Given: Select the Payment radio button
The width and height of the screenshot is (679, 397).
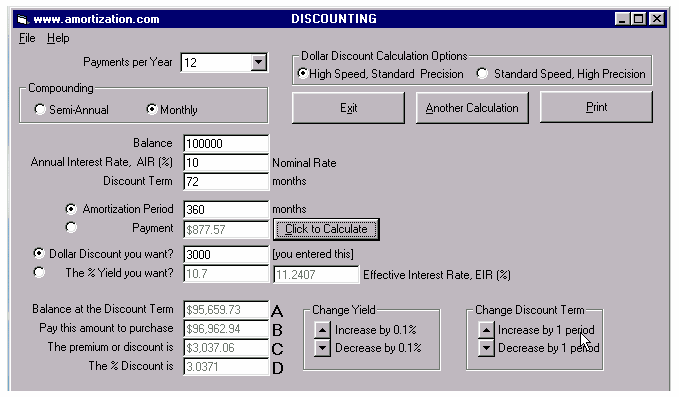Looking at the screenshot, I should click(71, 227).
